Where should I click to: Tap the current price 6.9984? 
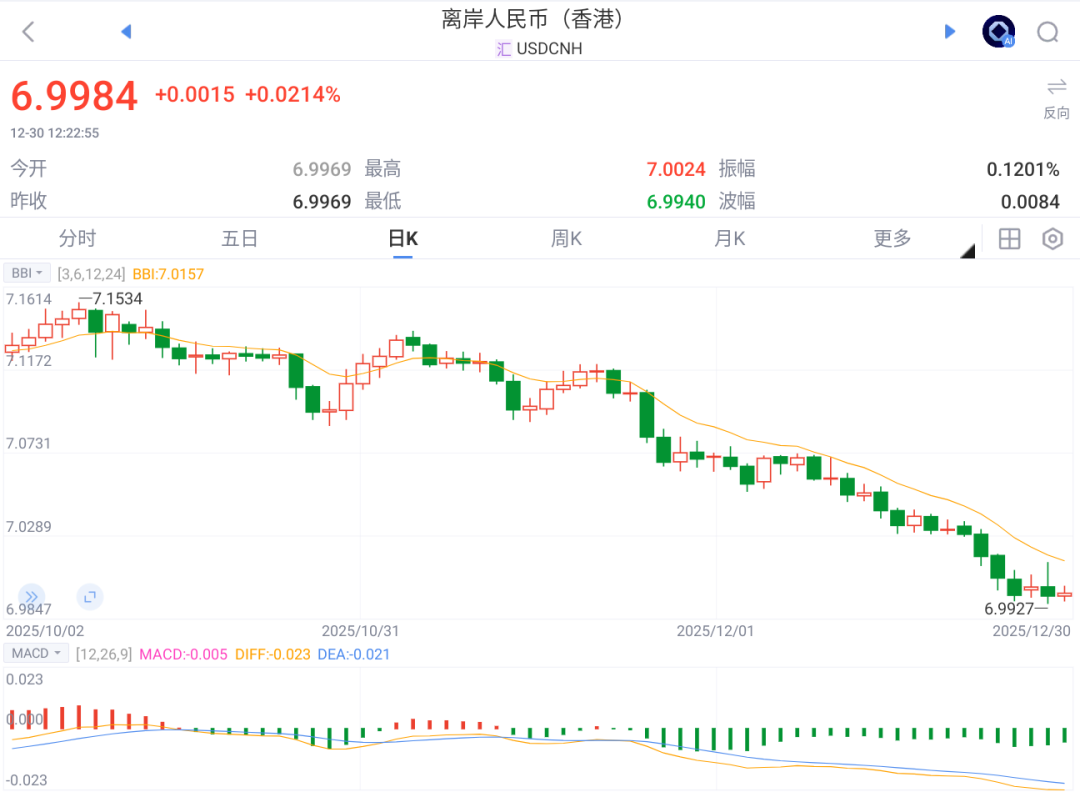point(74,96)
